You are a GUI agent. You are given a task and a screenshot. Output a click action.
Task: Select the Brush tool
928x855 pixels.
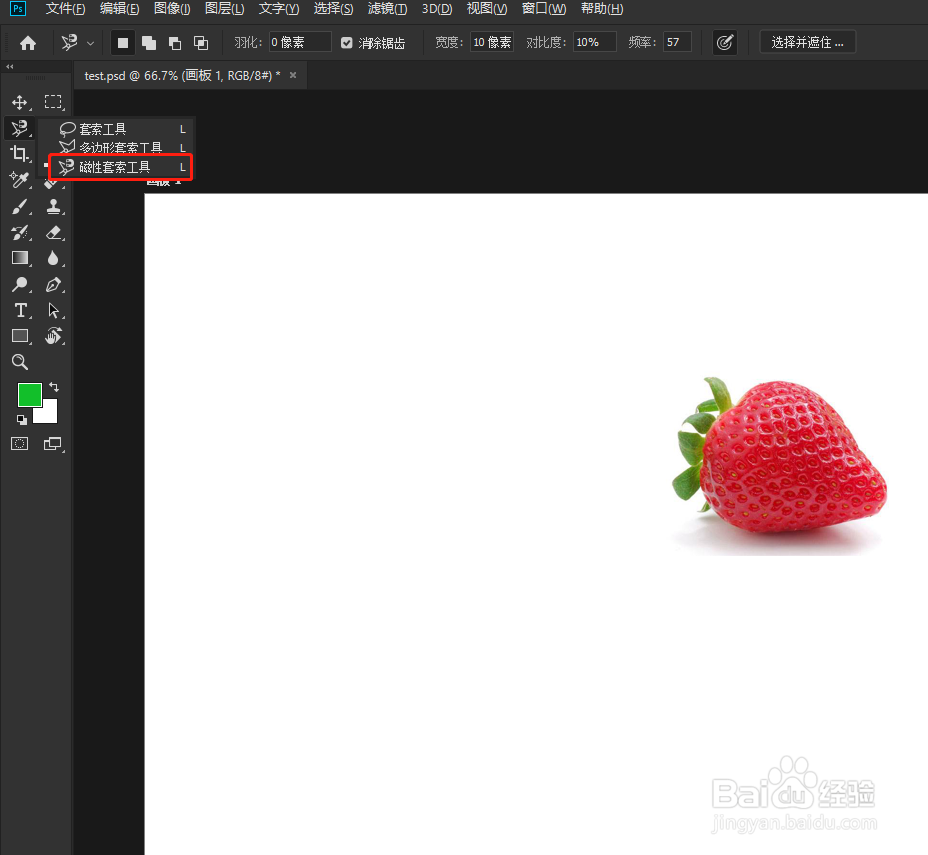[x=20, y=207]
